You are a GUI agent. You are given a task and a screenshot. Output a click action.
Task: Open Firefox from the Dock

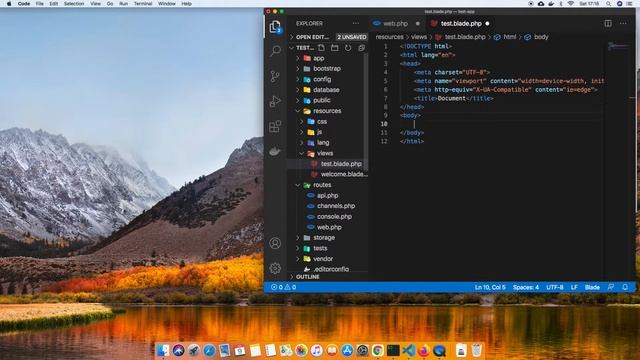coord(424,350)
